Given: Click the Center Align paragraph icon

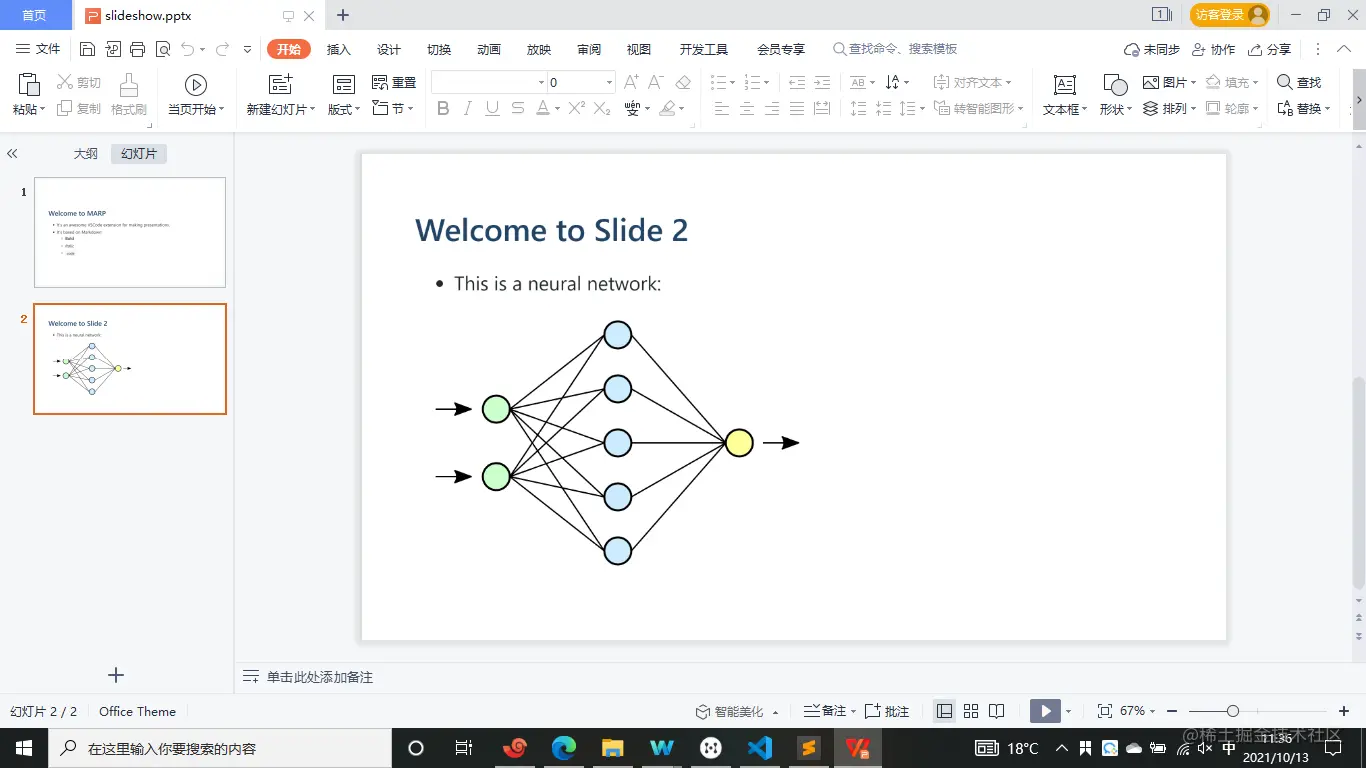Looking at the screenshot, I should (747, 108).
